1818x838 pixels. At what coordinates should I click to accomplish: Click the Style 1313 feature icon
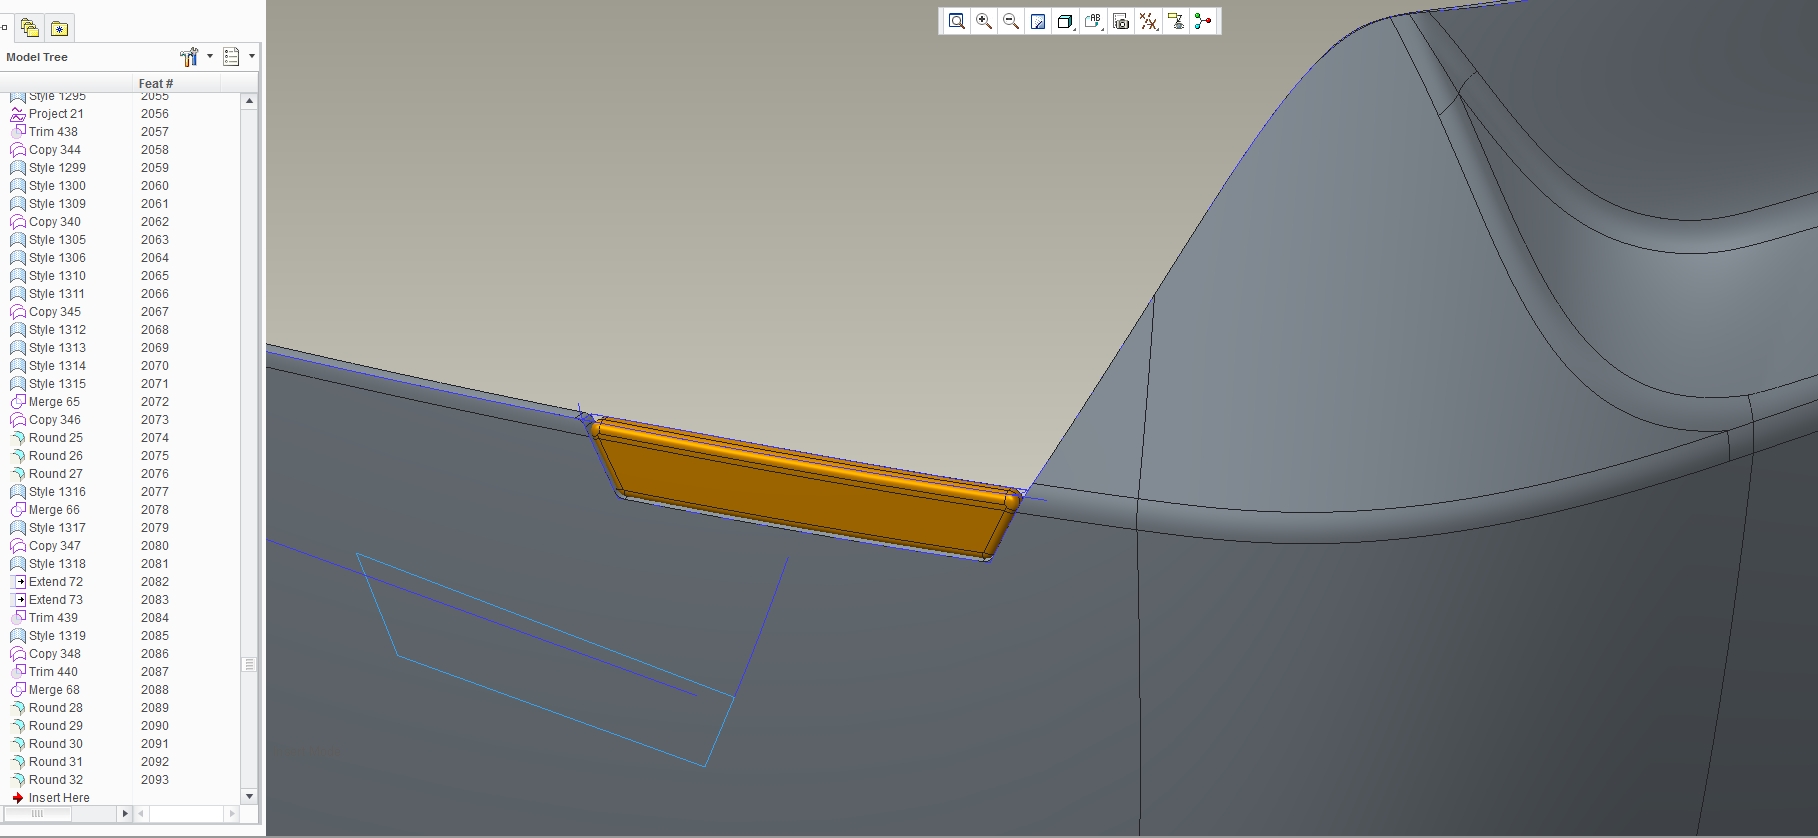[x=18, y=348]
